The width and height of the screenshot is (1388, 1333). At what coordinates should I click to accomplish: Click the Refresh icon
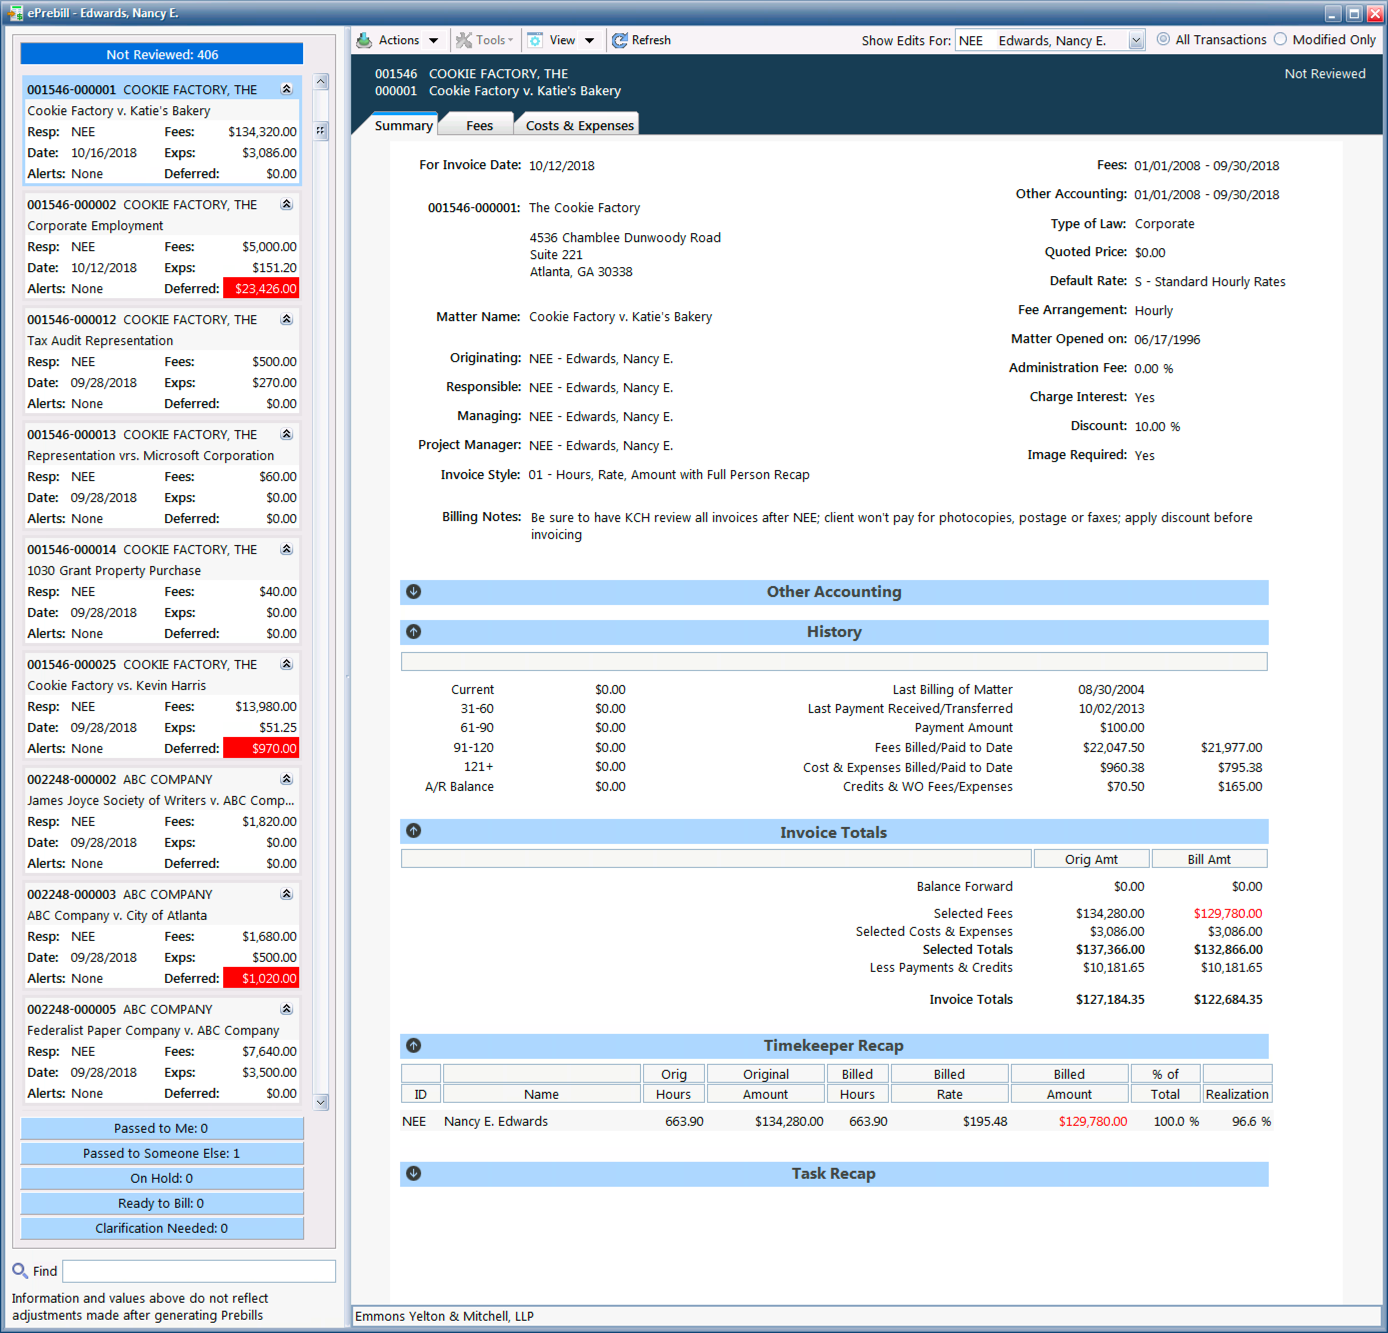pyautogui.click(x=620, y=40)
